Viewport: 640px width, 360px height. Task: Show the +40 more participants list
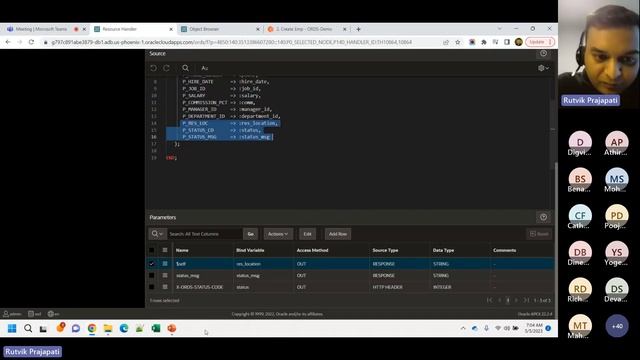pos(617,326)
